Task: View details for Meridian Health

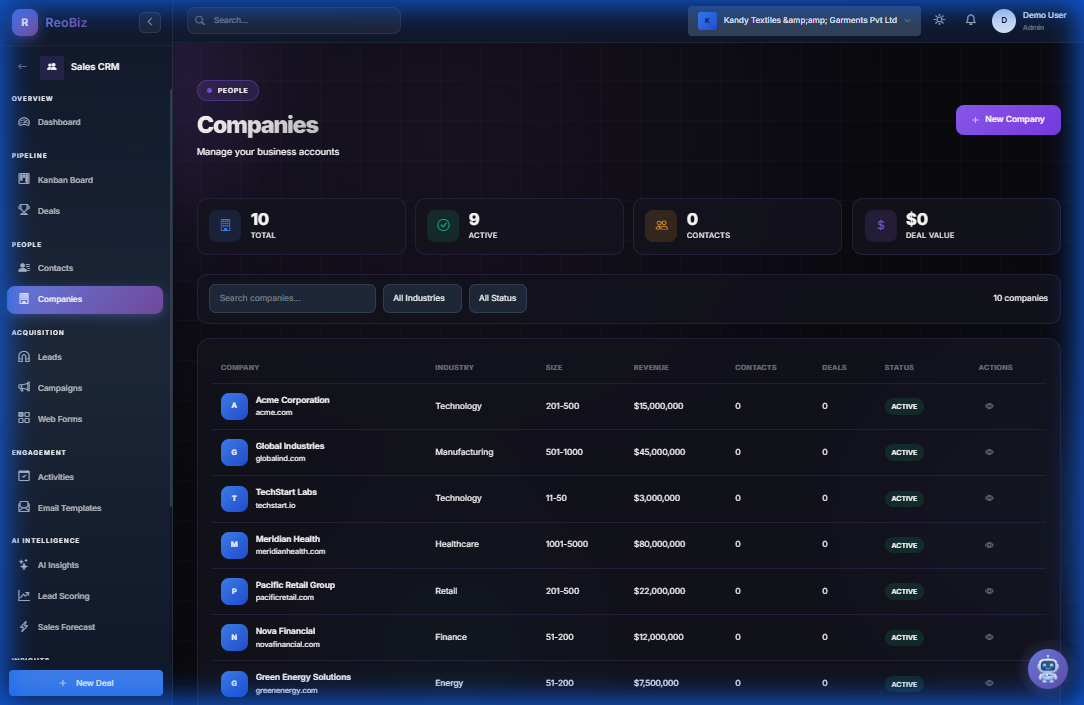Action: point(988,544)
